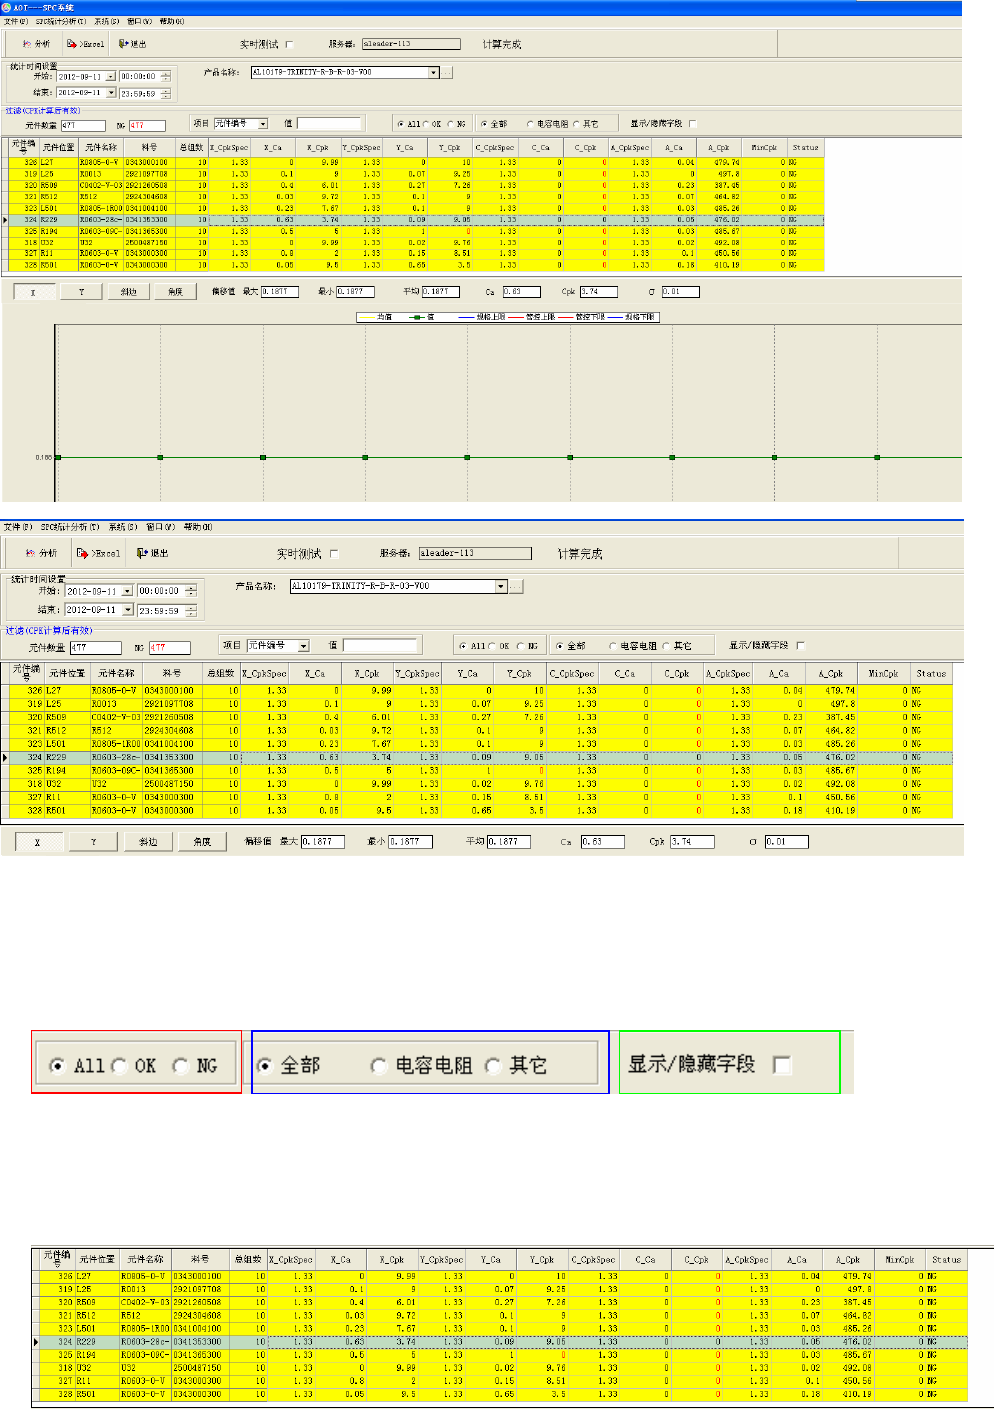Select the 电容电阻 radio in the enlarged blue box

pyautogui.click(x=379, y=1066)
